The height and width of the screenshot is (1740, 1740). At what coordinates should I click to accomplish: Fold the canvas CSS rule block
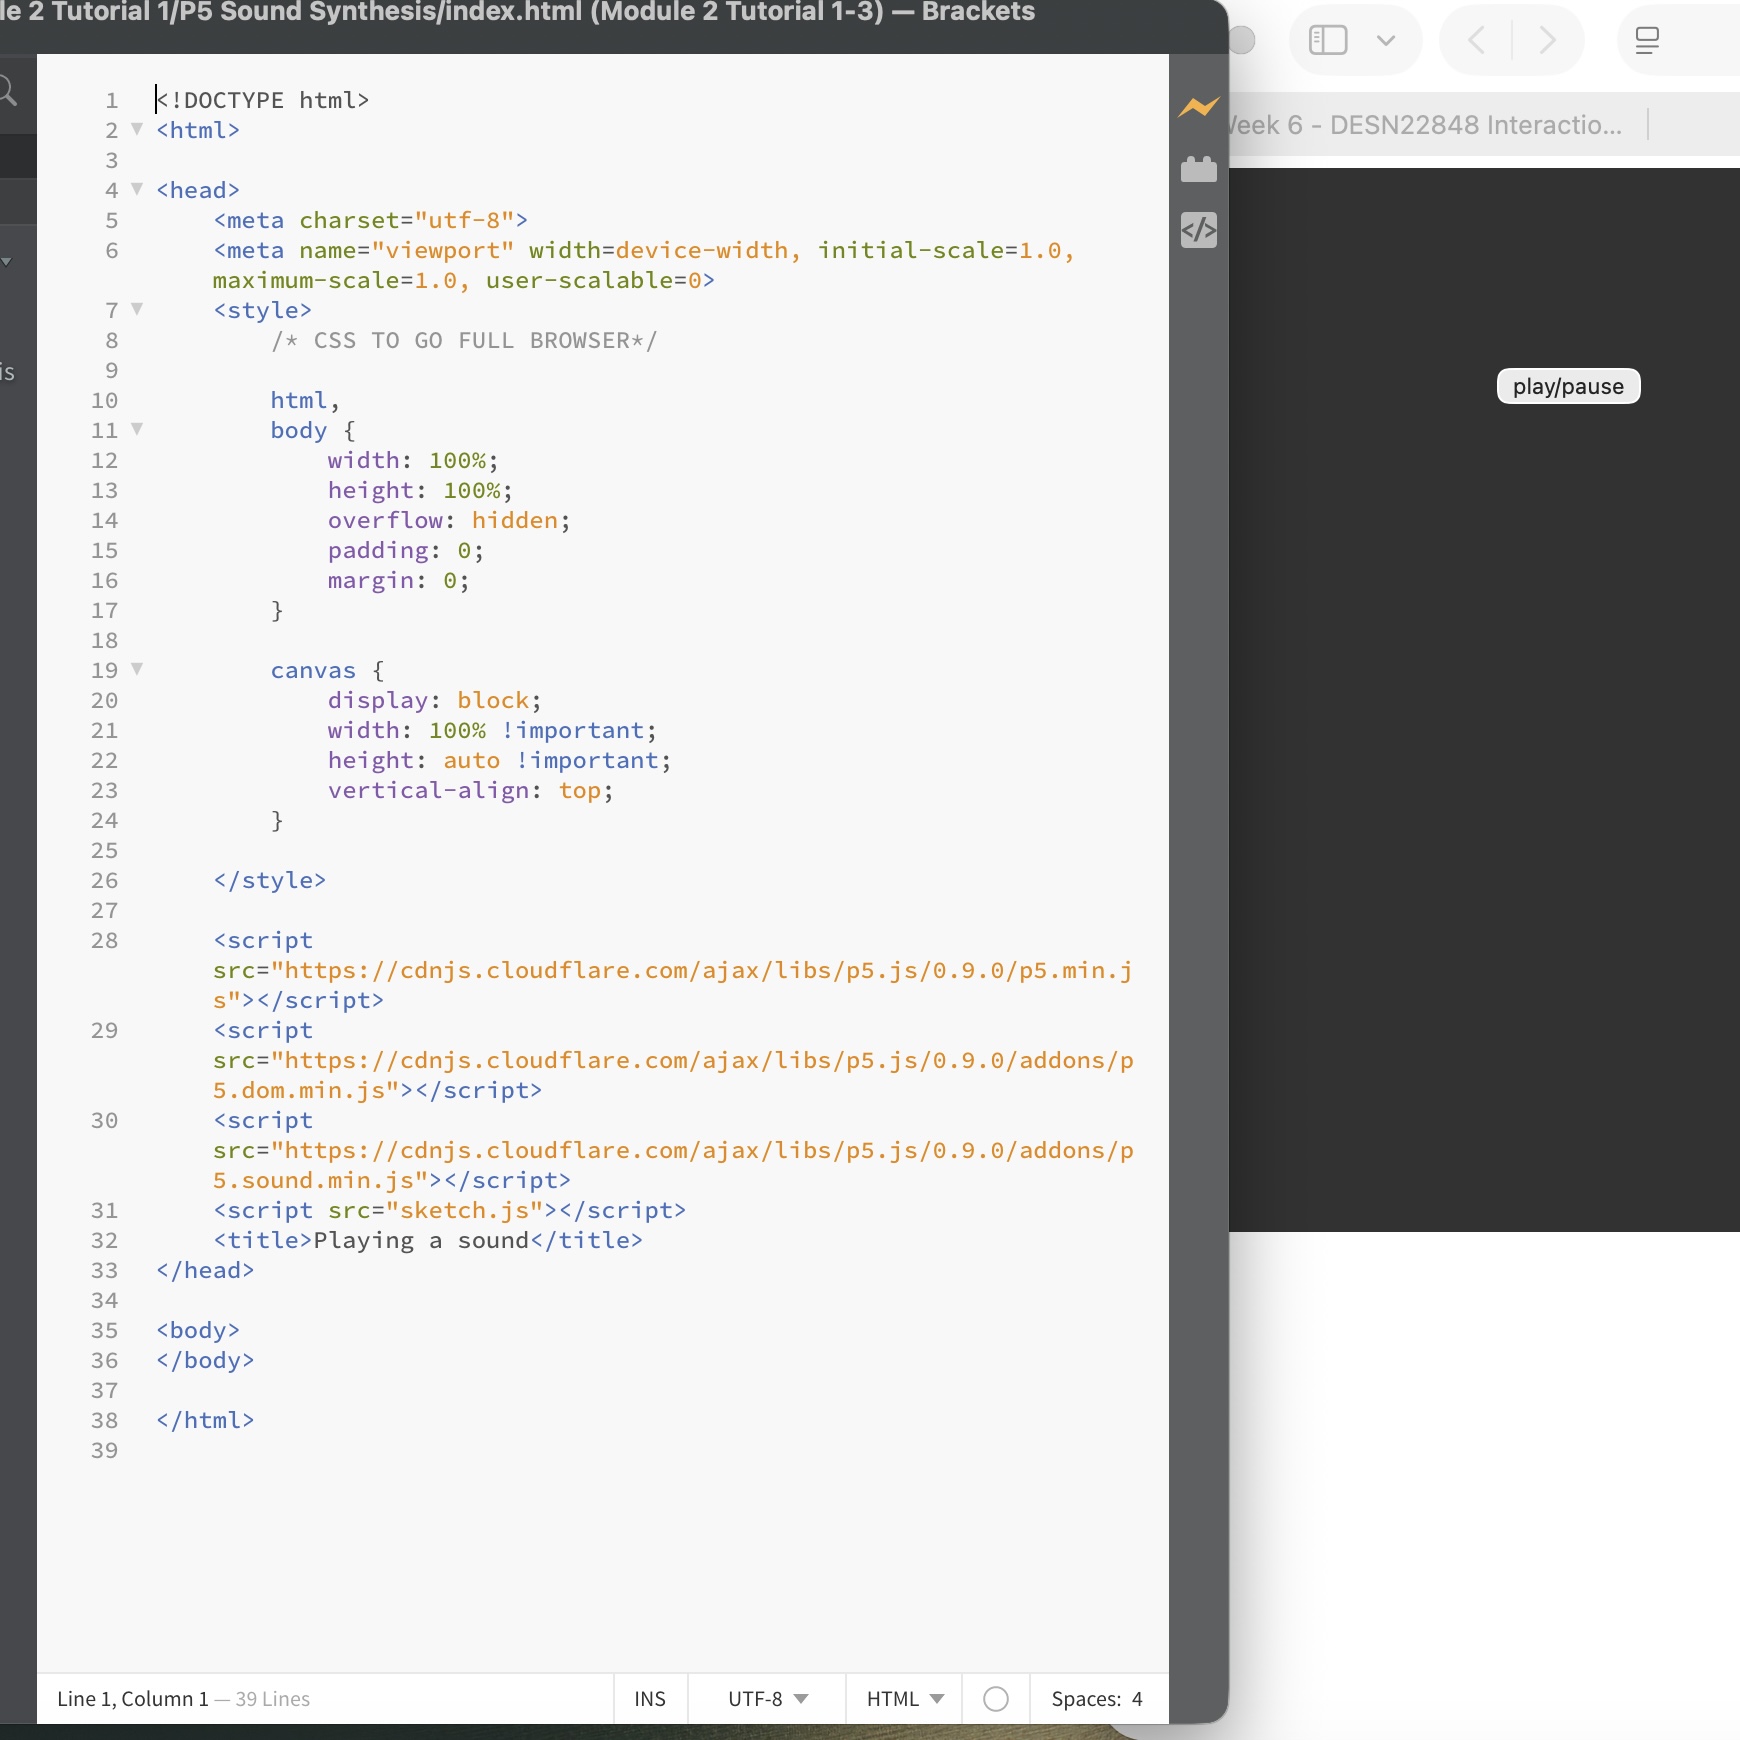click(137, 669)
